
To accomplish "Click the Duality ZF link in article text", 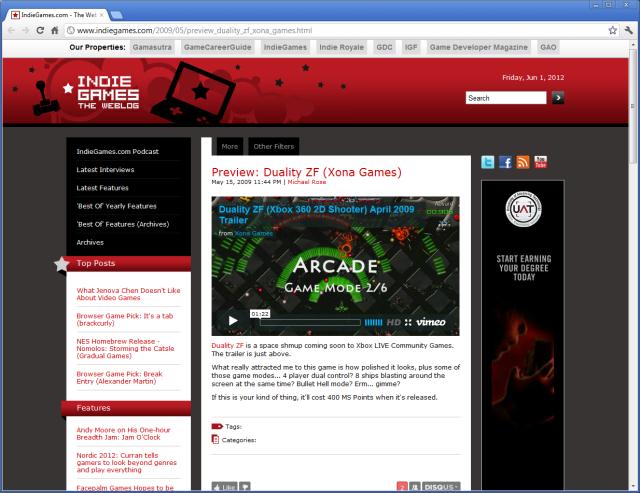I will click(x=227, y=345).
